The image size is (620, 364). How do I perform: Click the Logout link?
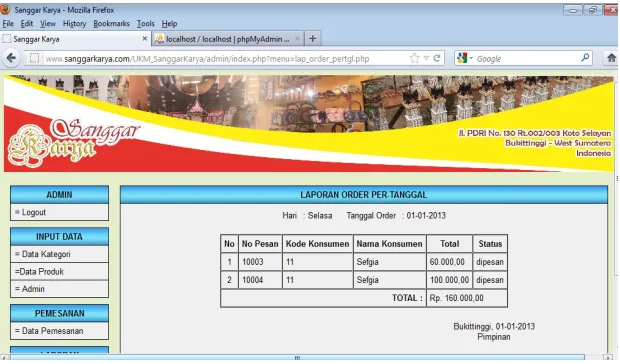pos(34,212)
